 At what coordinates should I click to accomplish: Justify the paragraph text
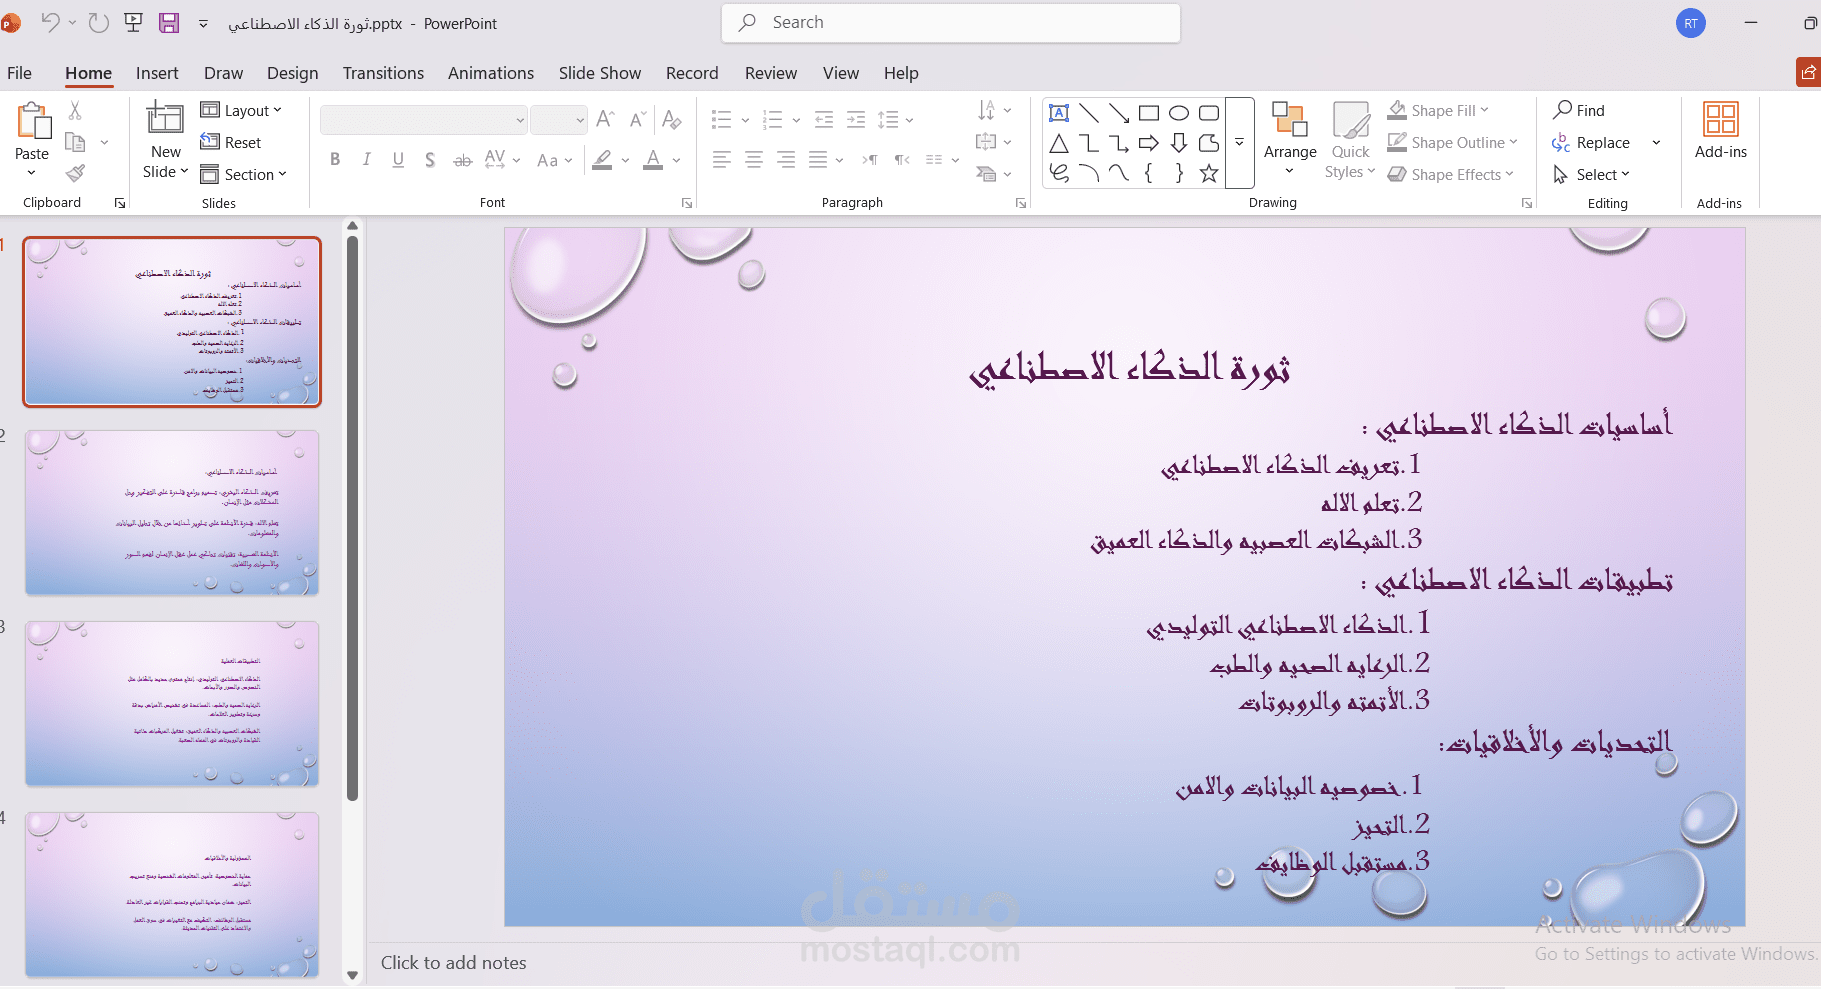818,160
